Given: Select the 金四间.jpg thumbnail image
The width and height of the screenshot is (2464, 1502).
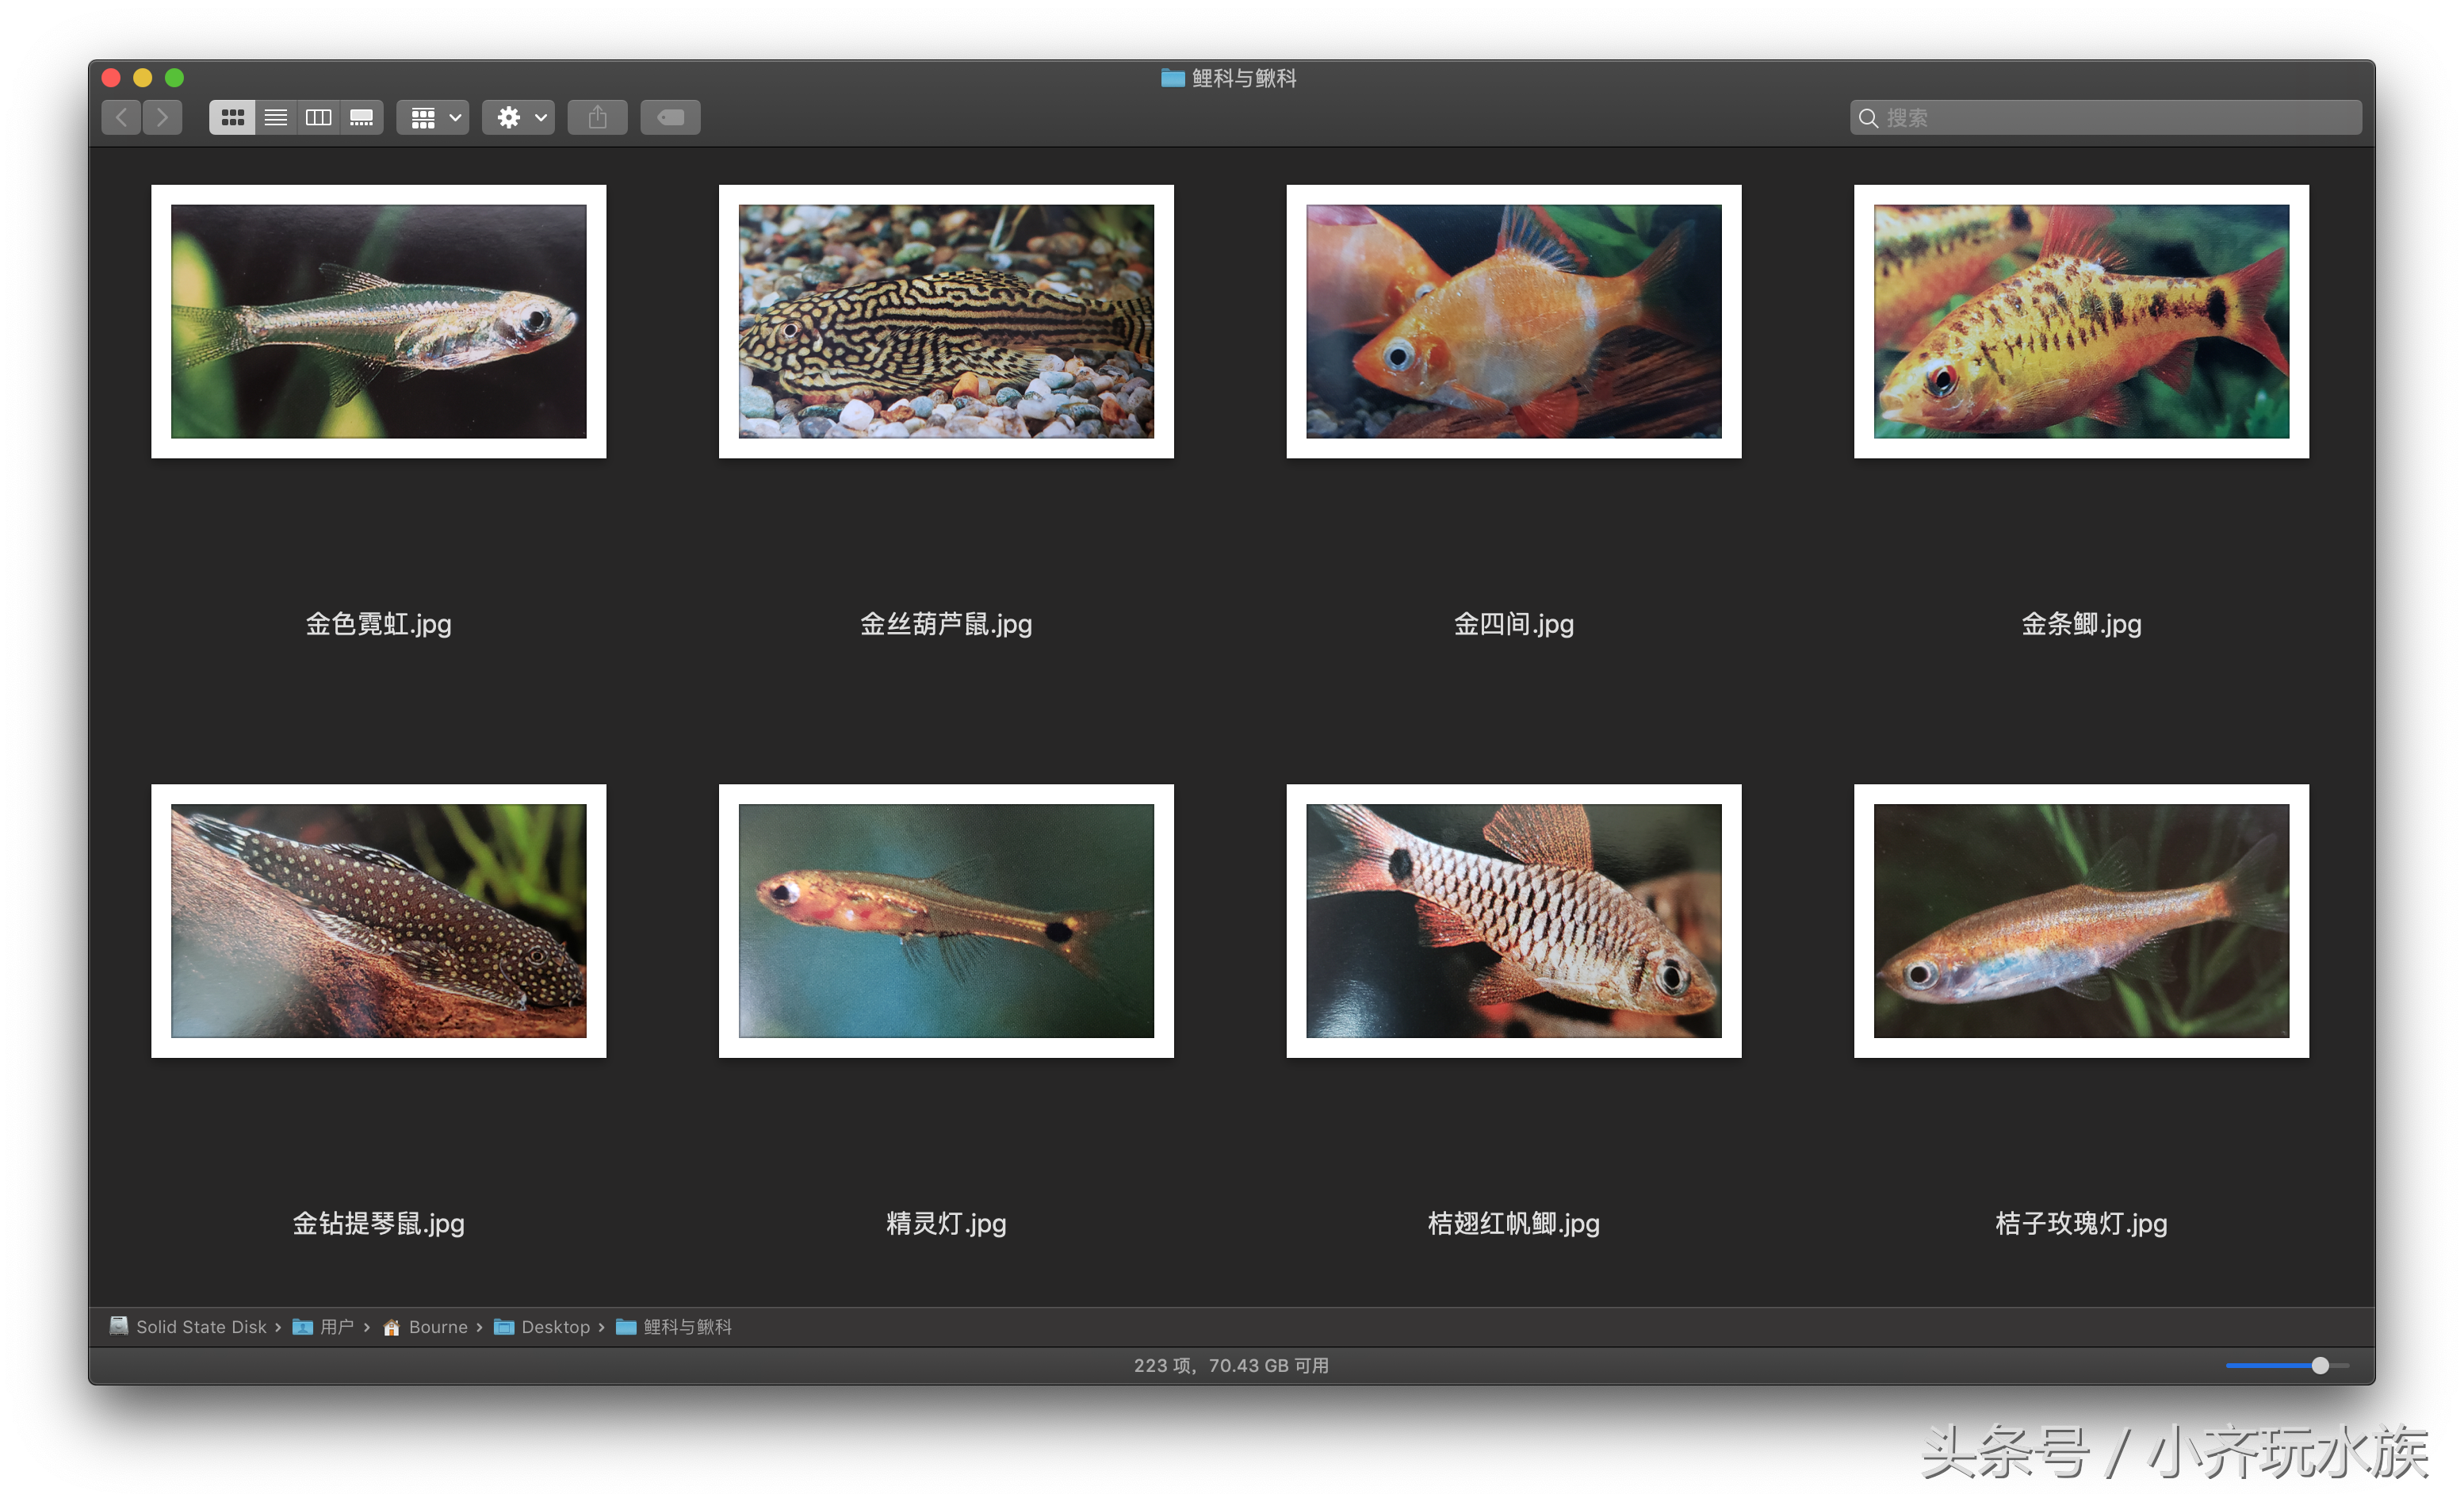Looking at the screenshot, I should tap(1514, 322).
